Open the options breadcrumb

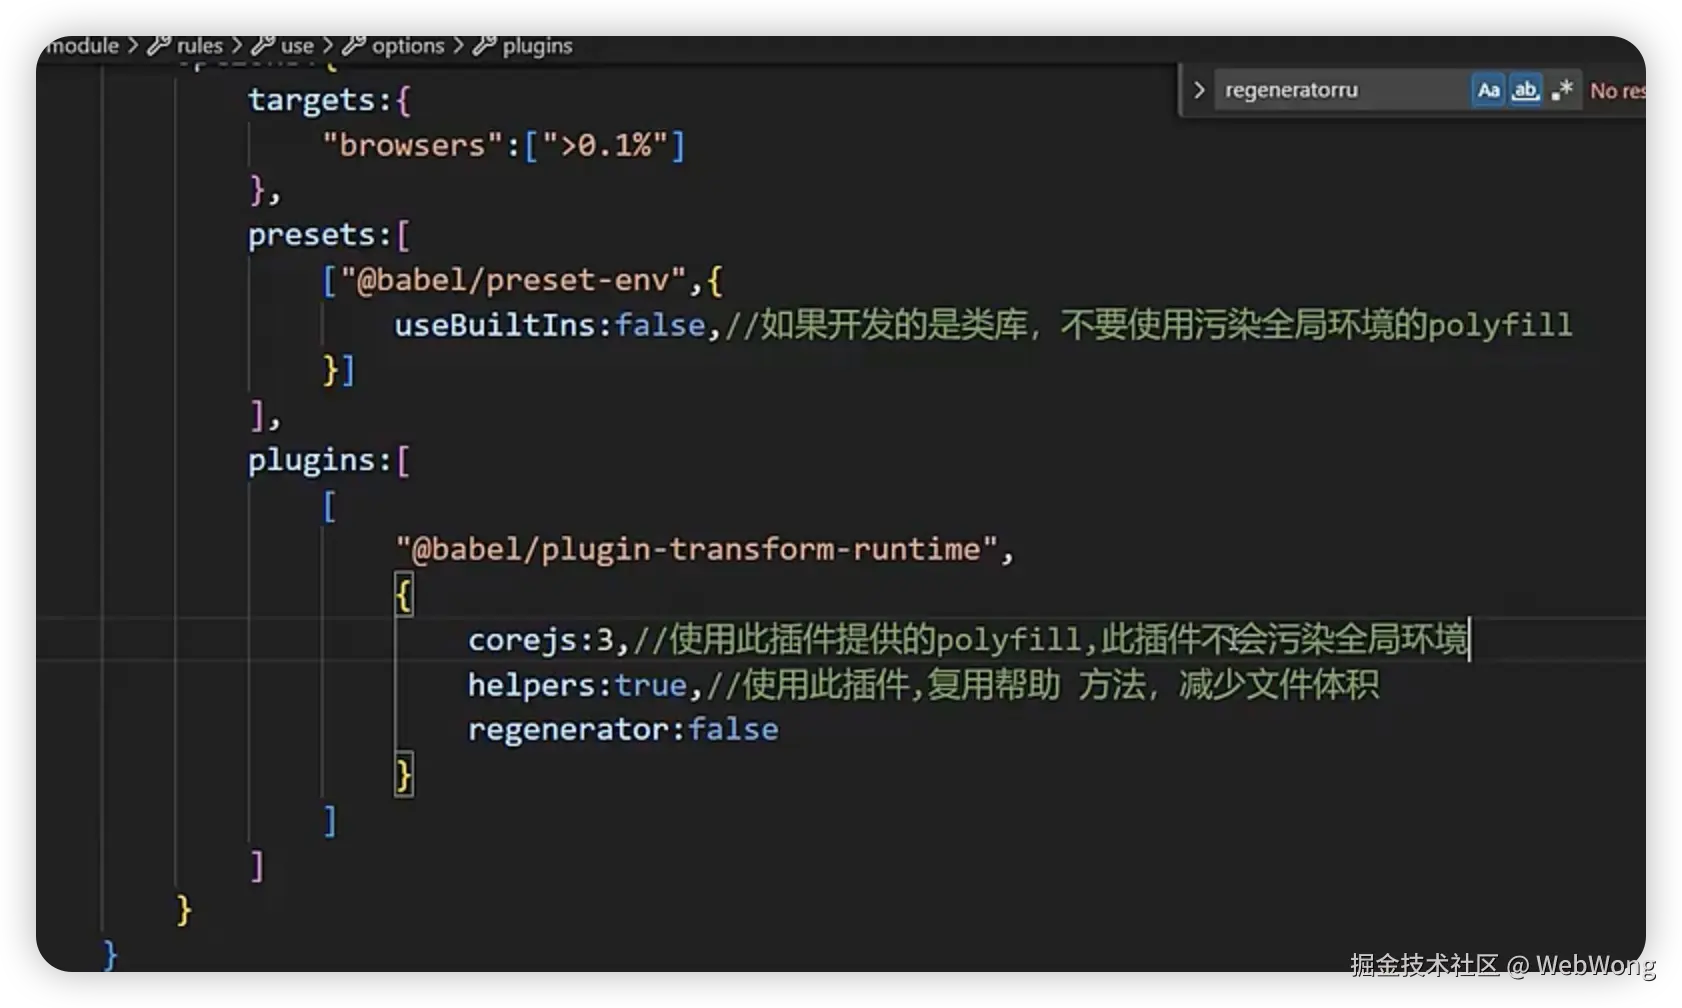point(408,46)
